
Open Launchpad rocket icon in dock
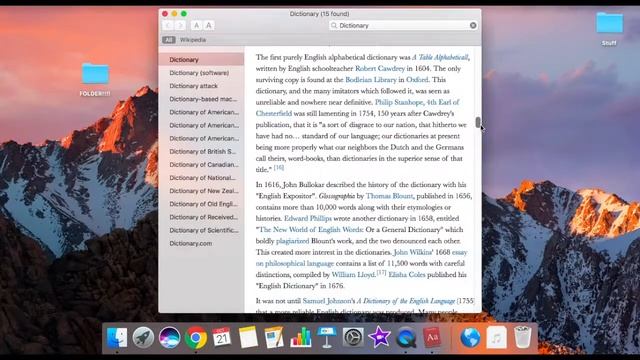click(x=143, y=338)
